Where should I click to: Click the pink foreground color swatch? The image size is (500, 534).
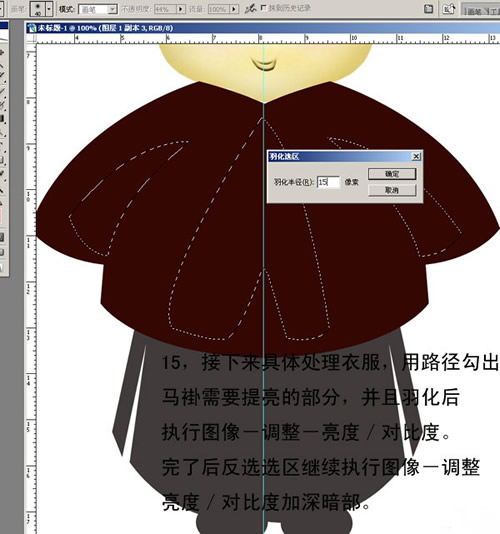pos(1,217)
